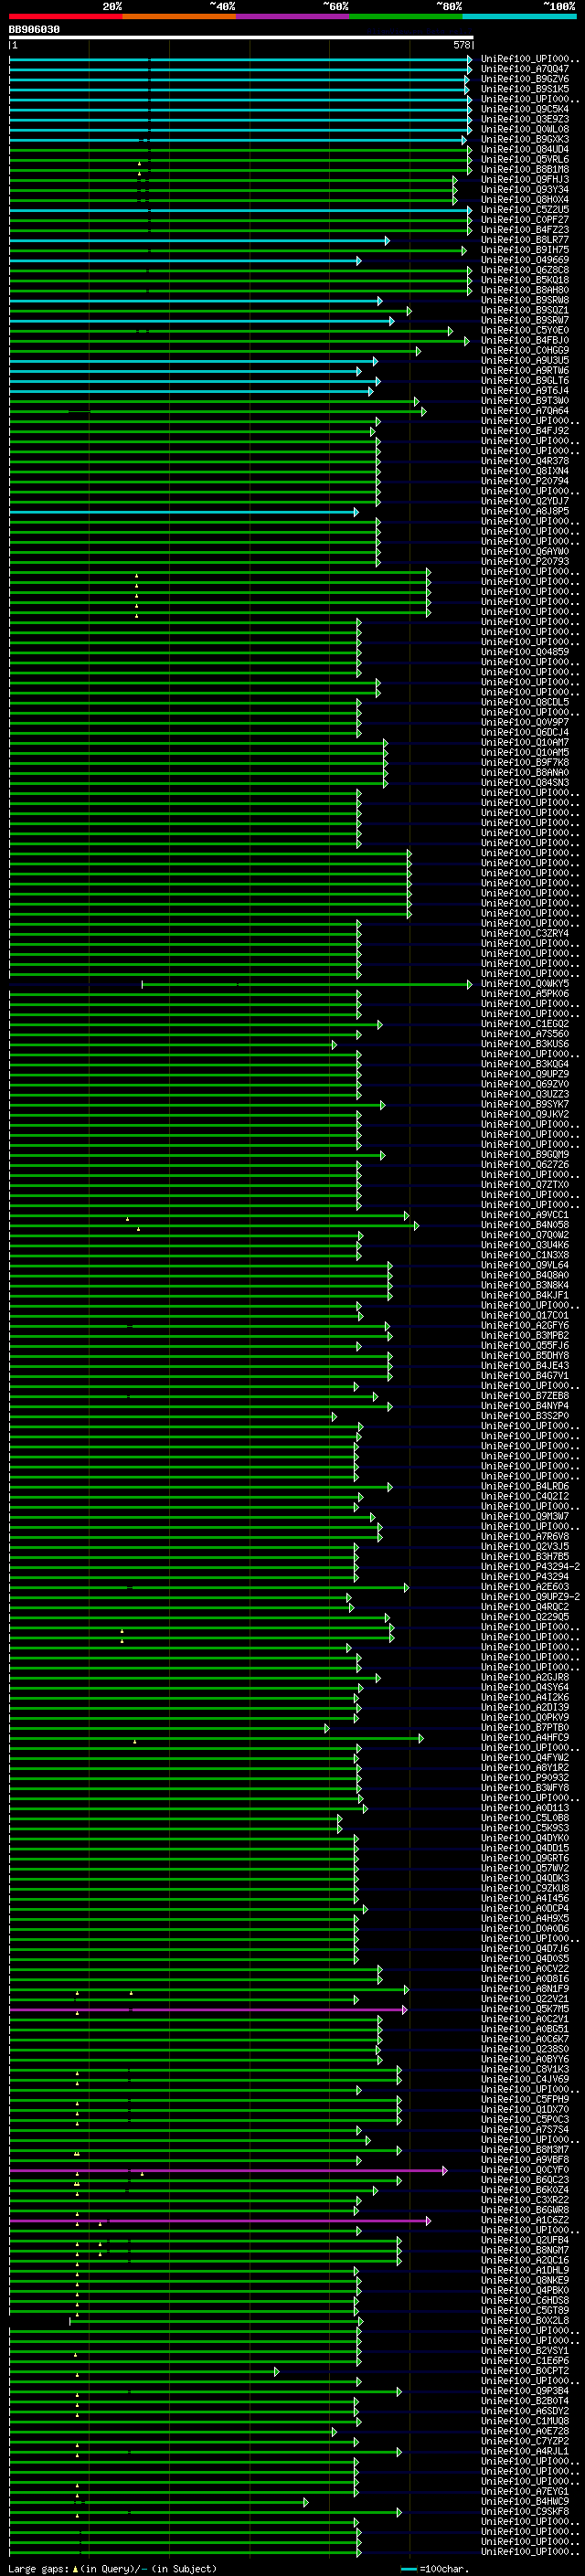Select the UniRef100_Q9UPZ9-2 label
This screenshot has width=585, height=2576.
click(x=530, y=1597)
